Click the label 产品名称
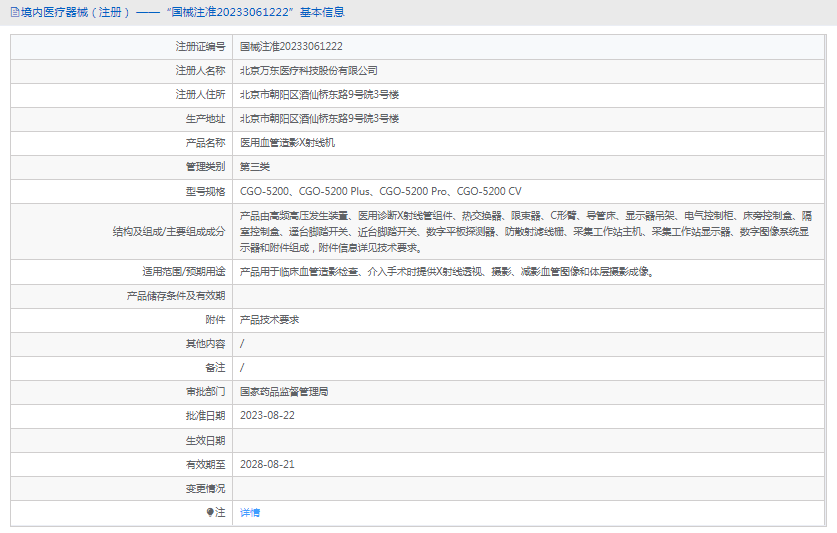This screenshot has width=837, height=533. tap(206, 143)
